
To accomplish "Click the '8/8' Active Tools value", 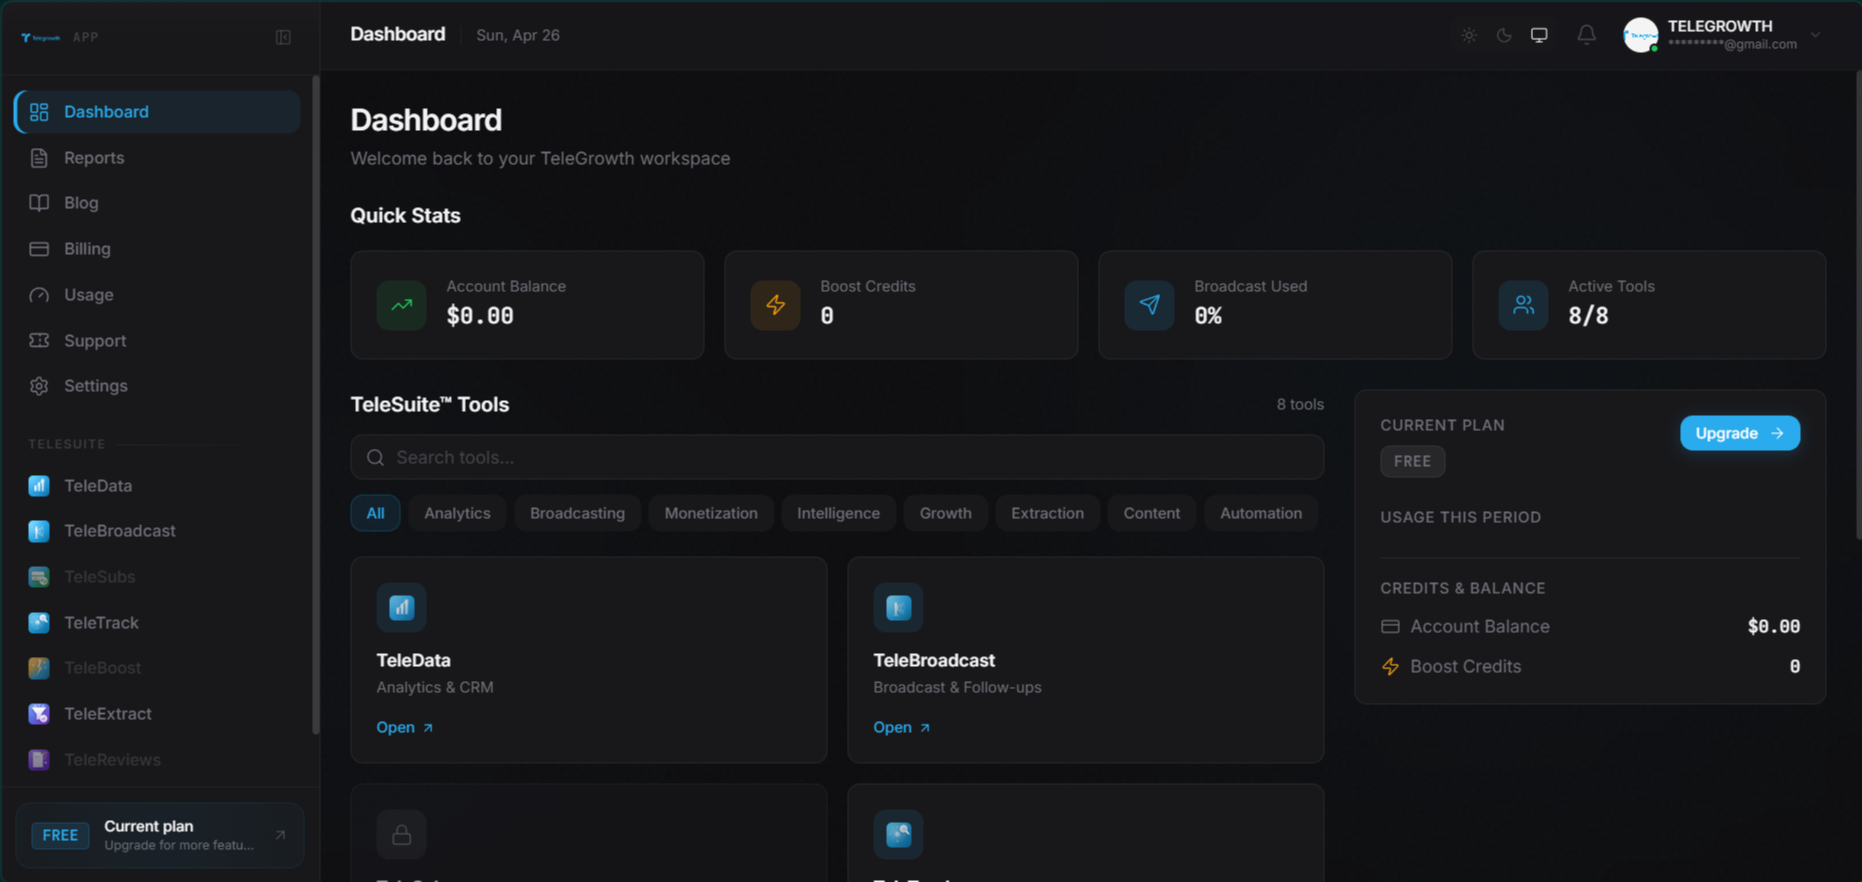I will click(1588, 316).
